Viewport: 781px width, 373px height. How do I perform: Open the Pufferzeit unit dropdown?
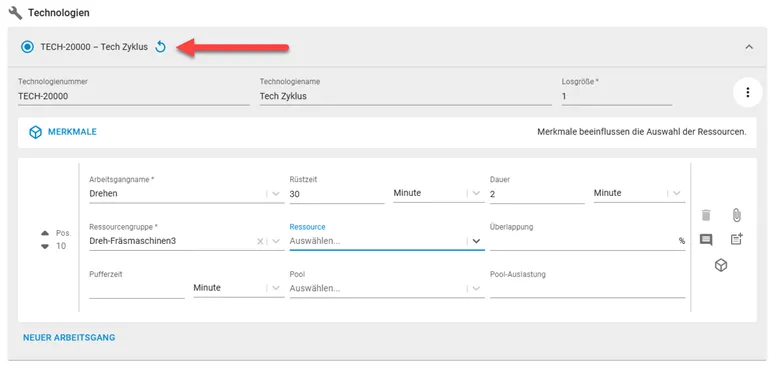click(x=239, y=288)
